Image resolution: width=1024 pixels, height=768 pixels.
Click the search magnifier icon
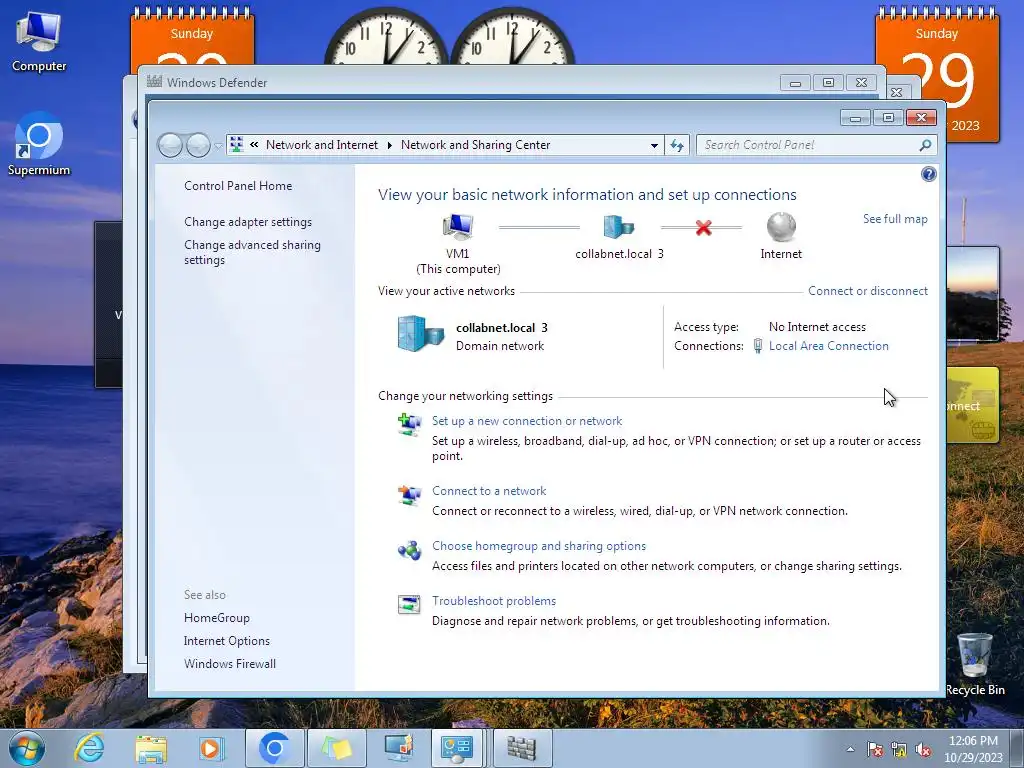925,145
